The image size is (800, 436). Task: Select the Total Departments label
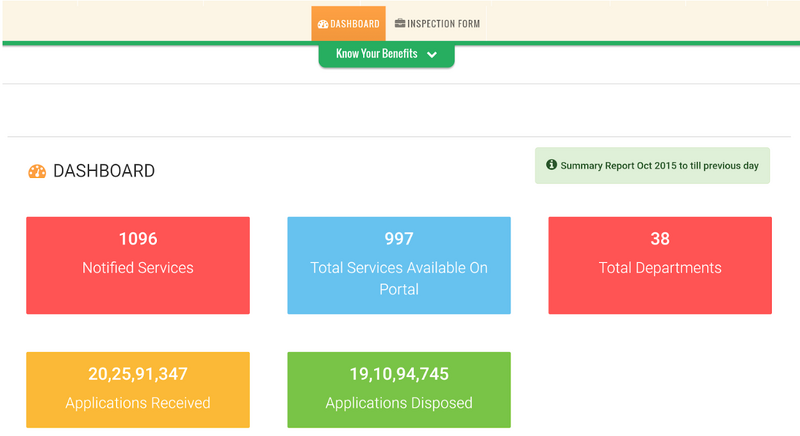point(660,268)
